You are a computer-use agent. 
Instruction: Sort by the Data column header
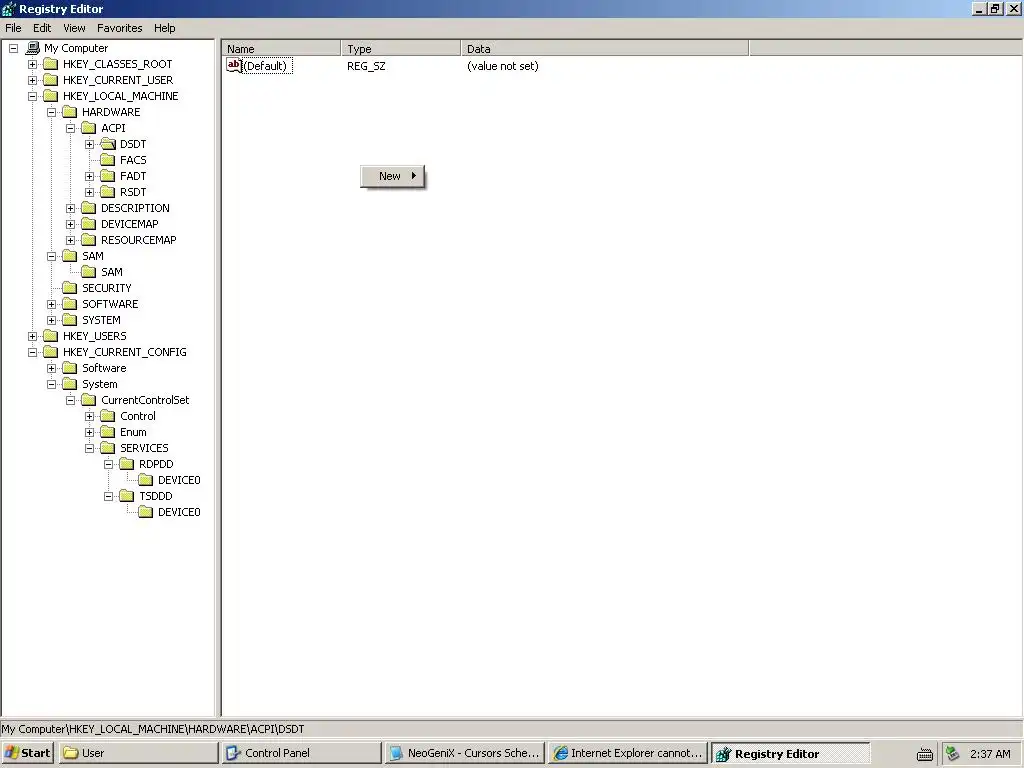click(x=605, y=48)
